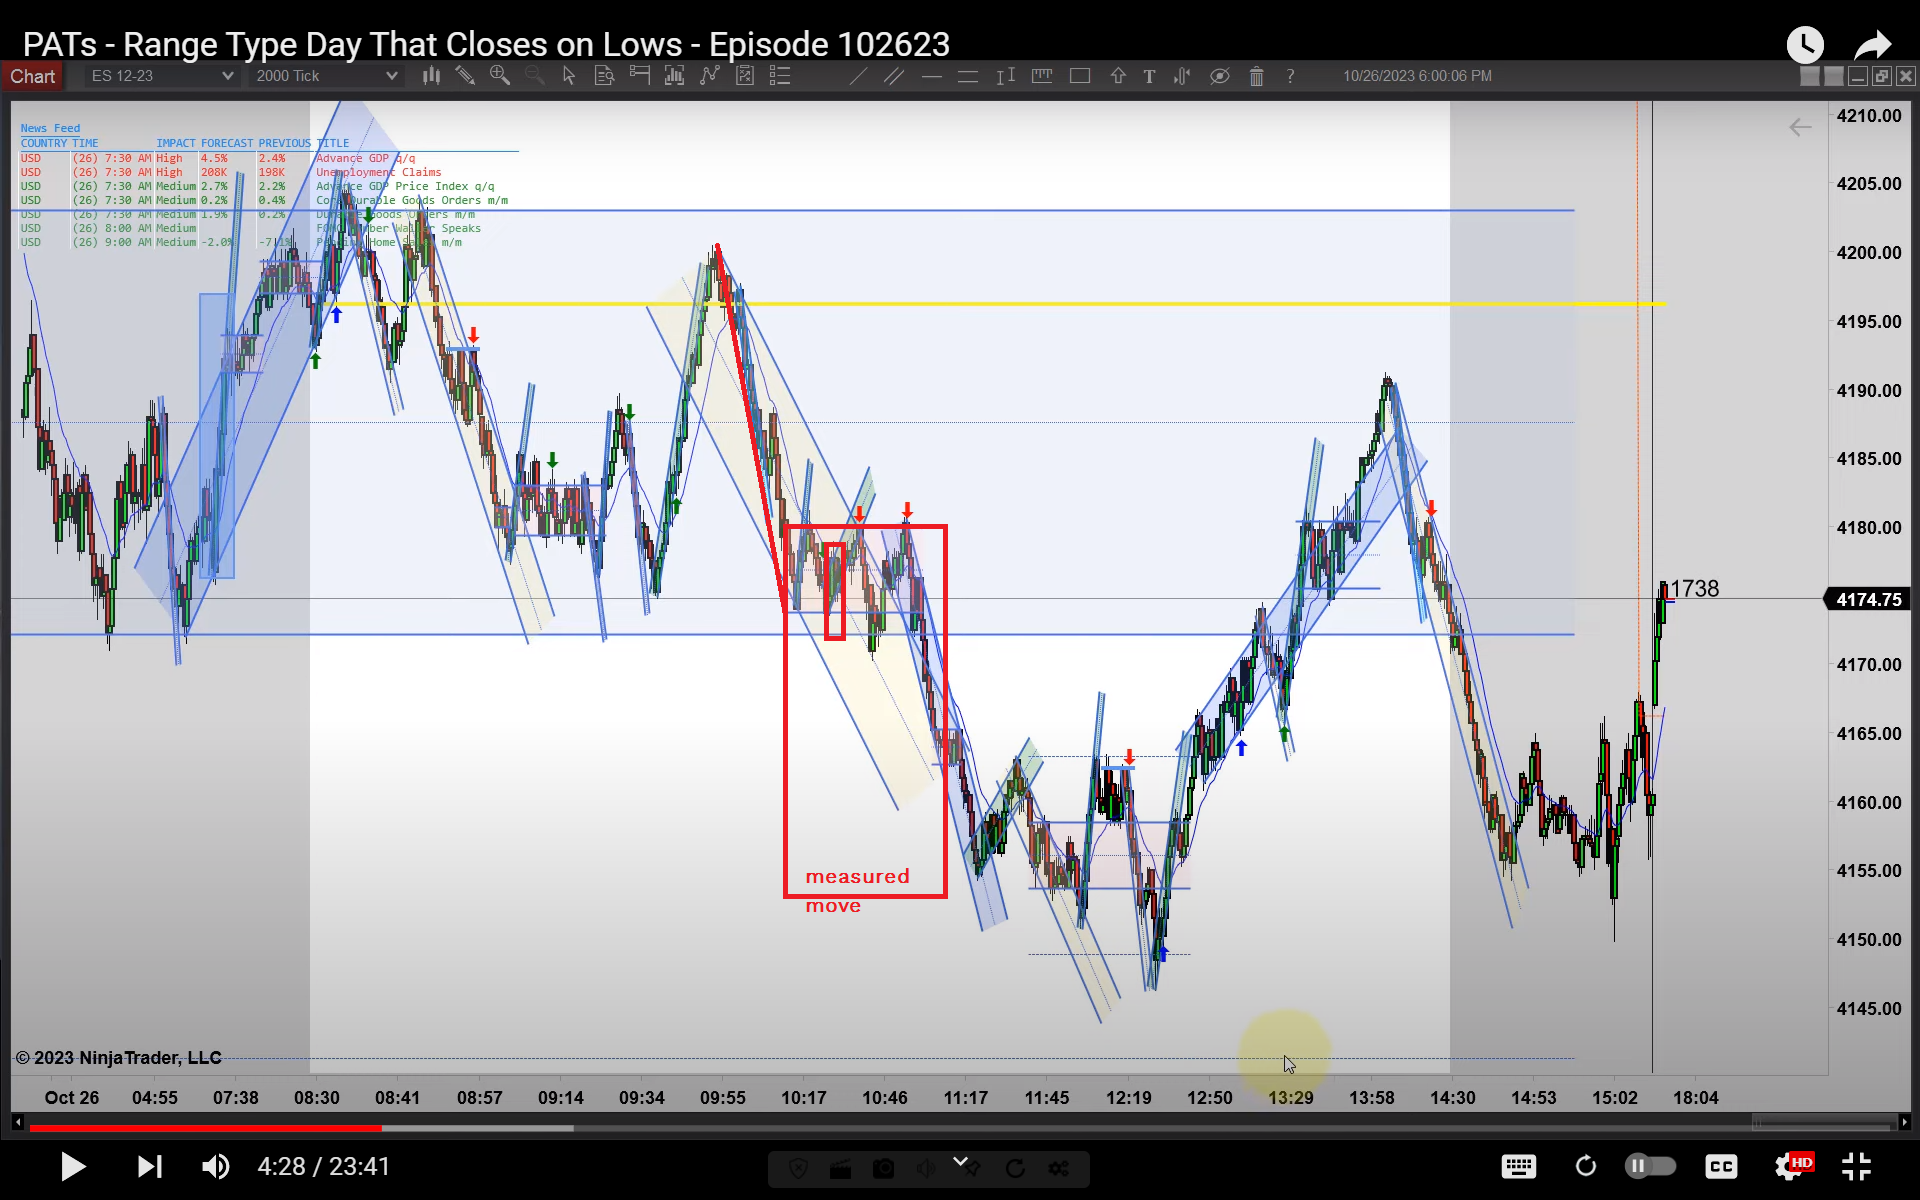
Task: Open the Watch Later clock menu
Action: [x=1805, y=45]
